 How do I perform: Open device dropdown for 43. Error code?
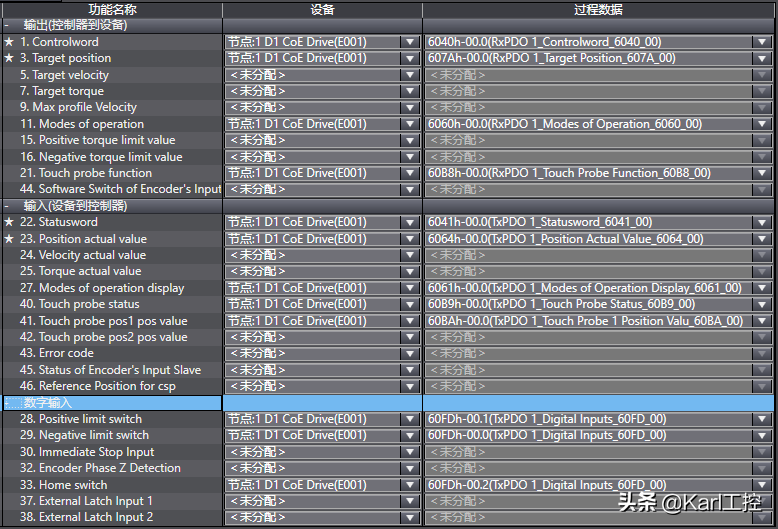[x=410, y=353]
